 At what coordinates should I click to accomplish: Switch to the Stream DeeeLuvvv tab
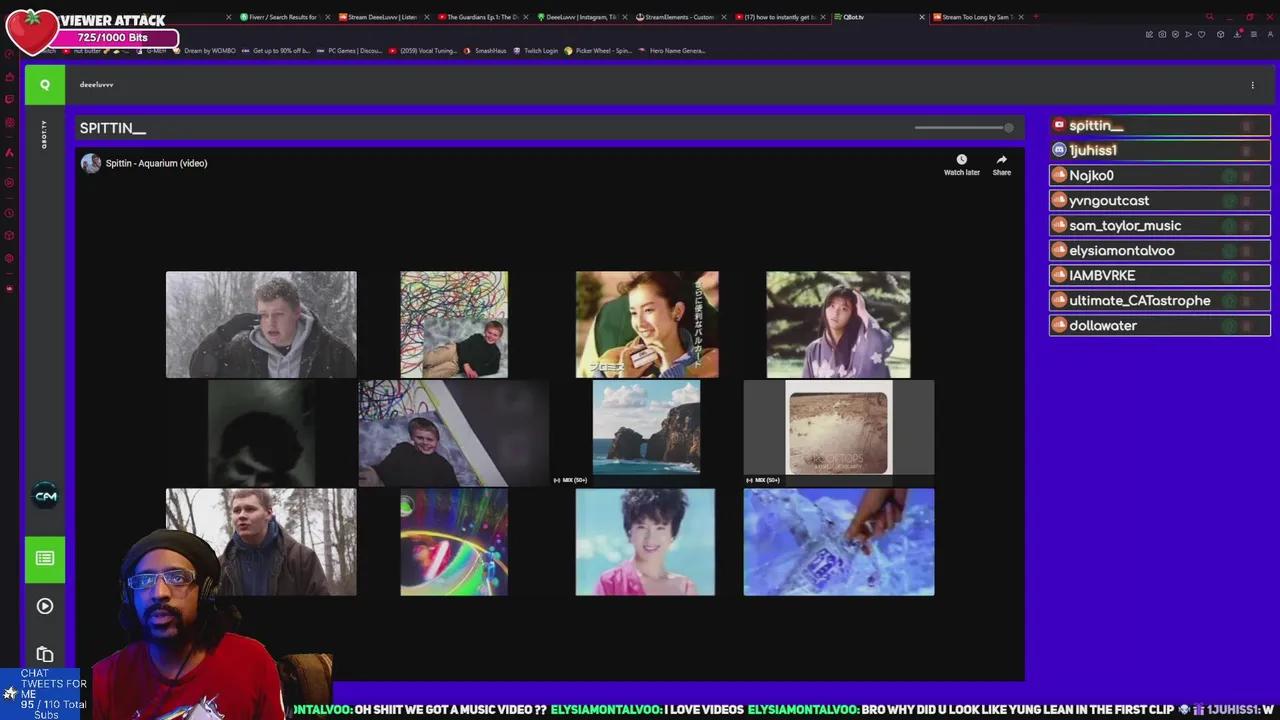pyautogui.click(x=383, y=17)
